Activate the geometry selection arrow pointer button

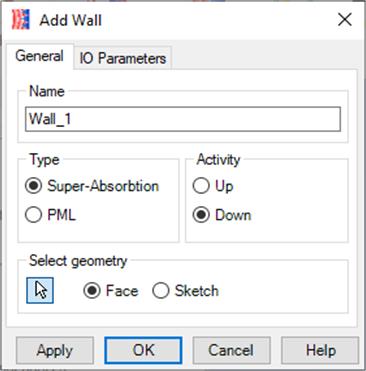40,290
